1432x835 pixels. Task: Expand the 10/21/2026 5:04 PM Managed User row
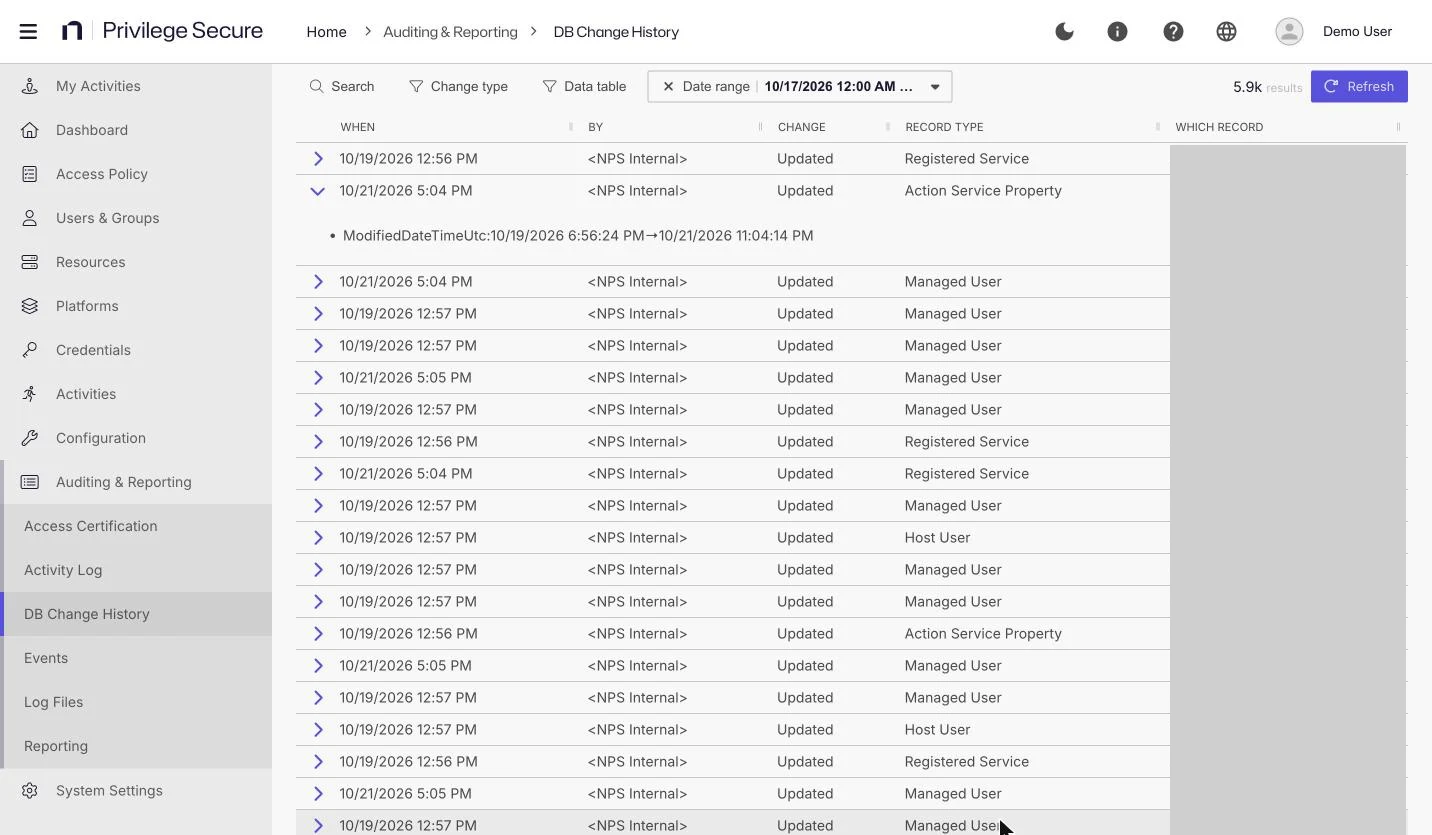coord(318,282)
